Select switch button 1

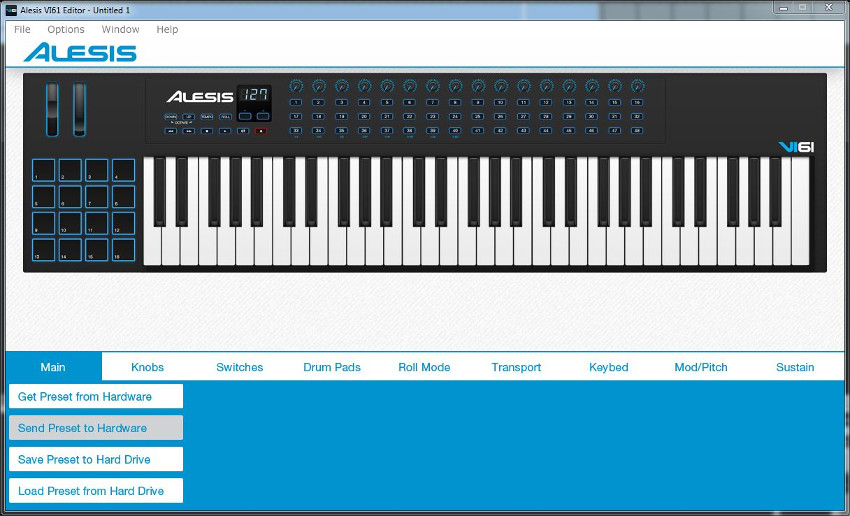(x=295, y=102)
